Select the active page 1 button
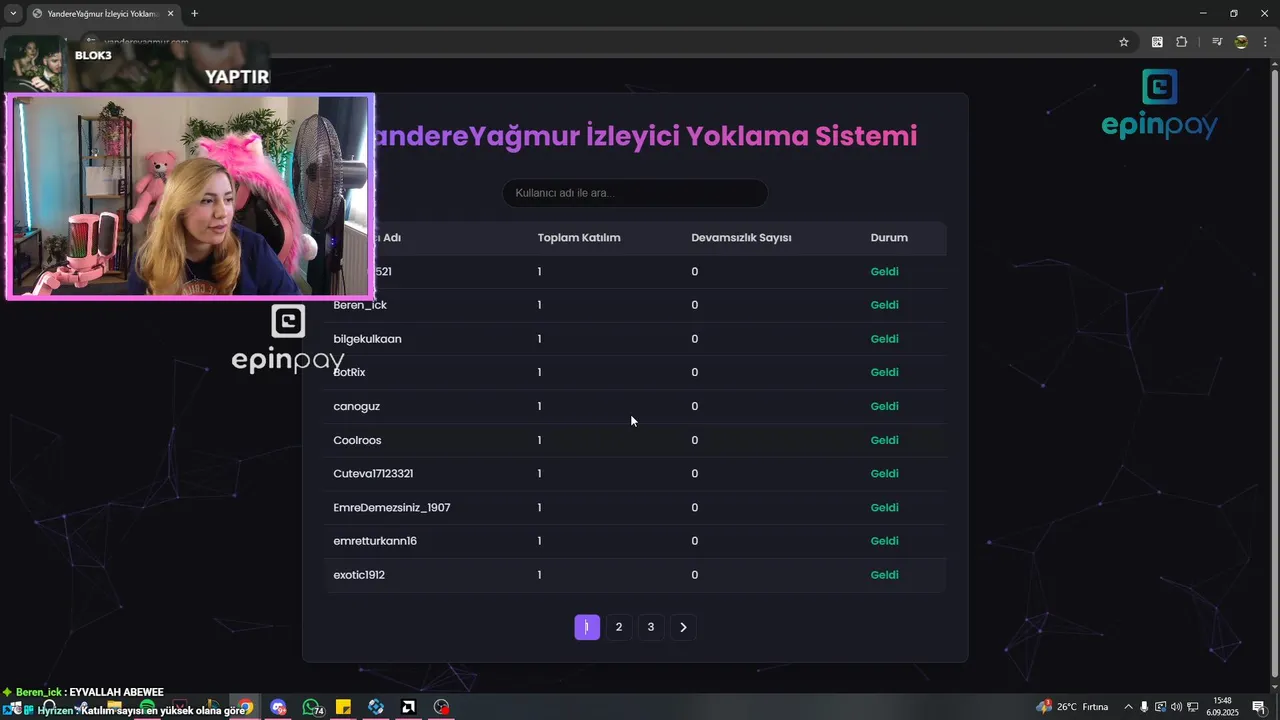This screenshot has height=720, width=1280. pyautogui.click(x=587, y=627)
